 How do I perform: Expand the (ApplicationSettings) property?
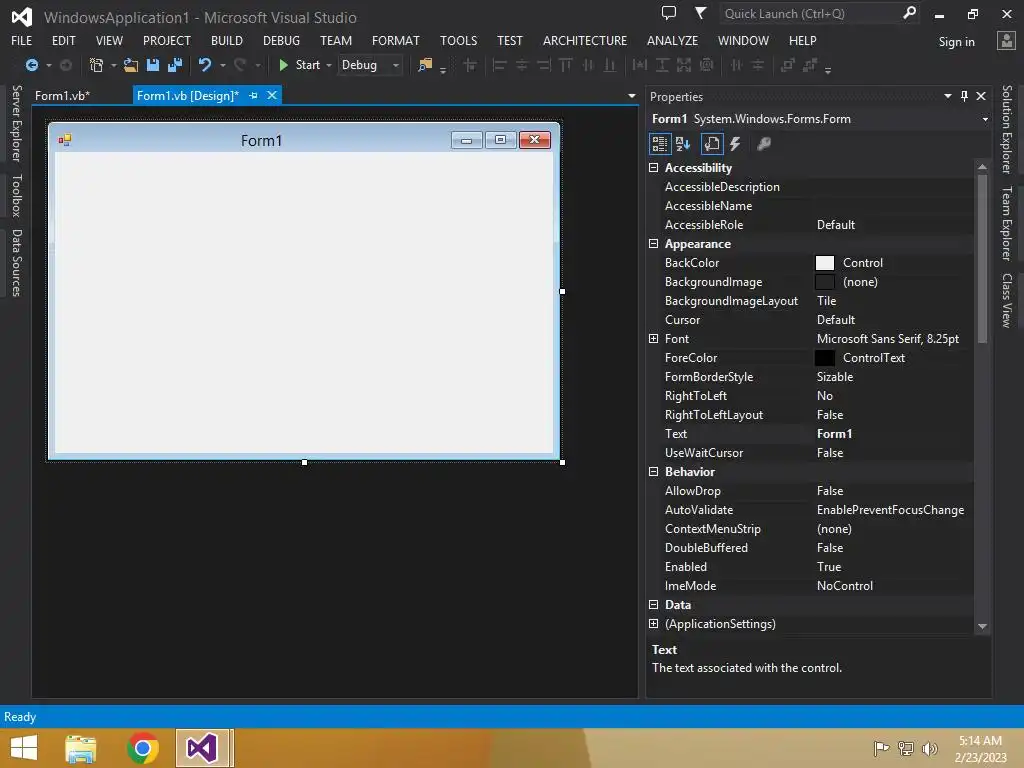tap(653, 624)
